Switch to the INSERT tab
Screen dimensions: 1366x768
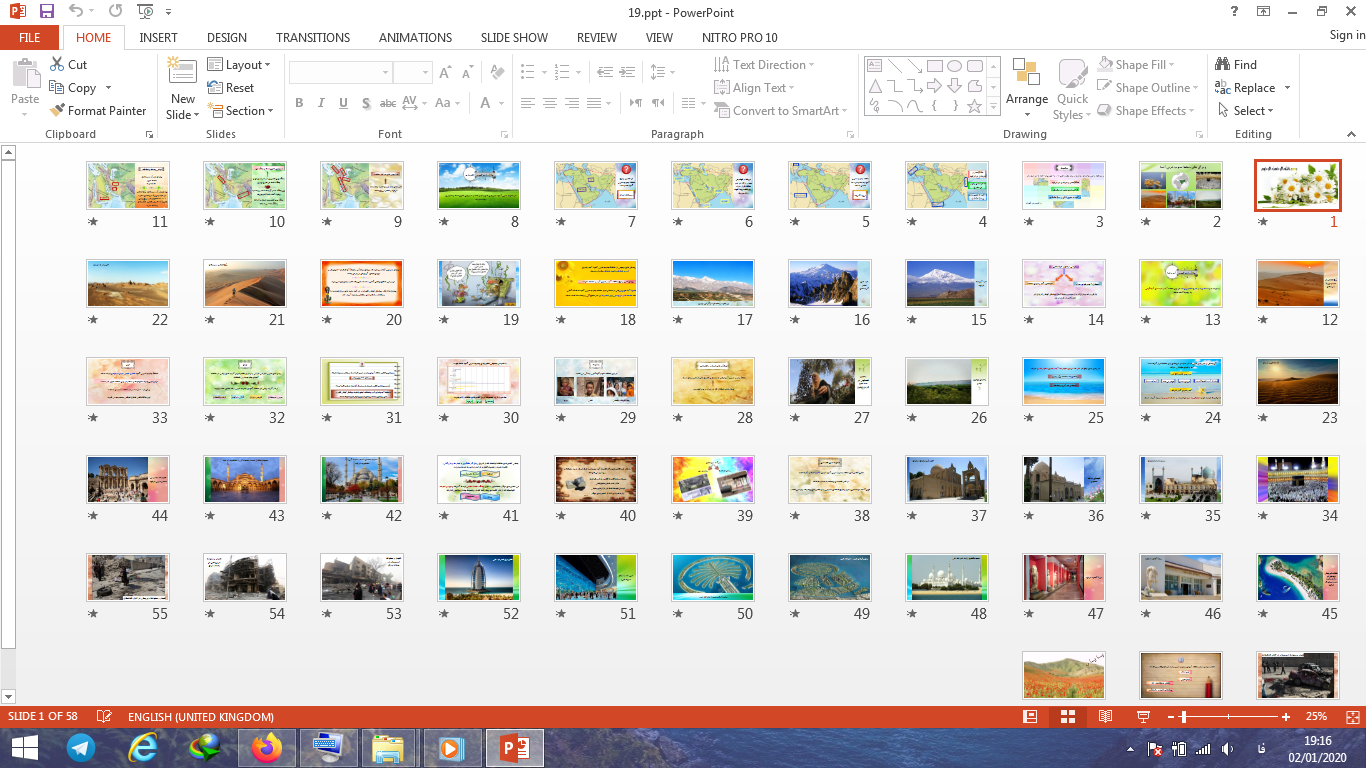[x=159, y=37]
